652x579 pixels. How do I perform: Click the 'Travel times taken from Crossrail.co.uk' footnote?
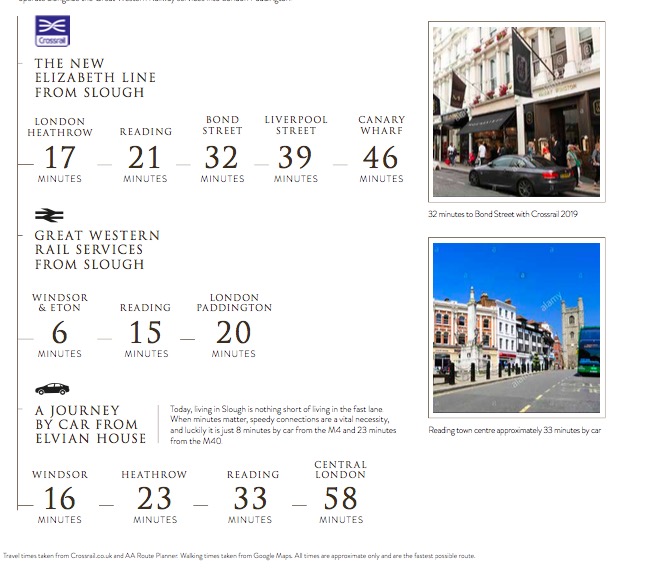[x=239, y=556]
